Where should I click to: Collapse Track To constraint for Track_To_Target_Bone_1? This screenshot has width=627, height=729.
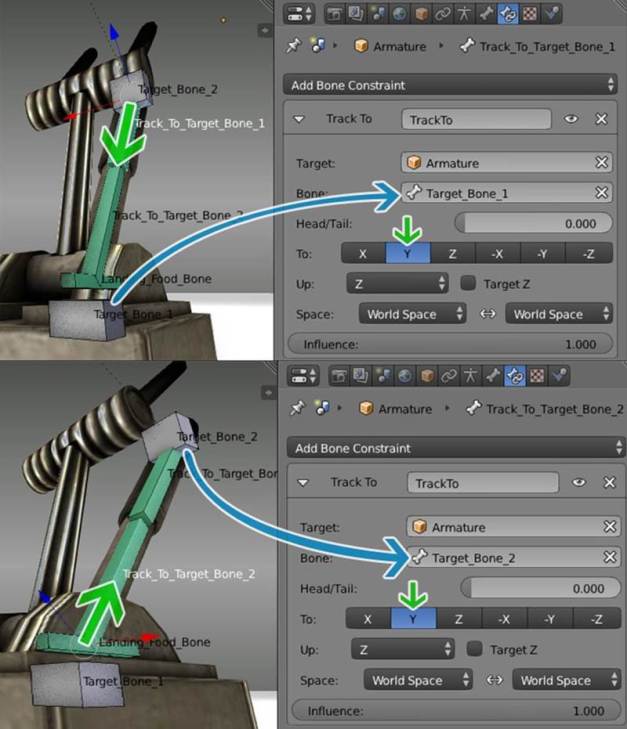tap(299, 119)
